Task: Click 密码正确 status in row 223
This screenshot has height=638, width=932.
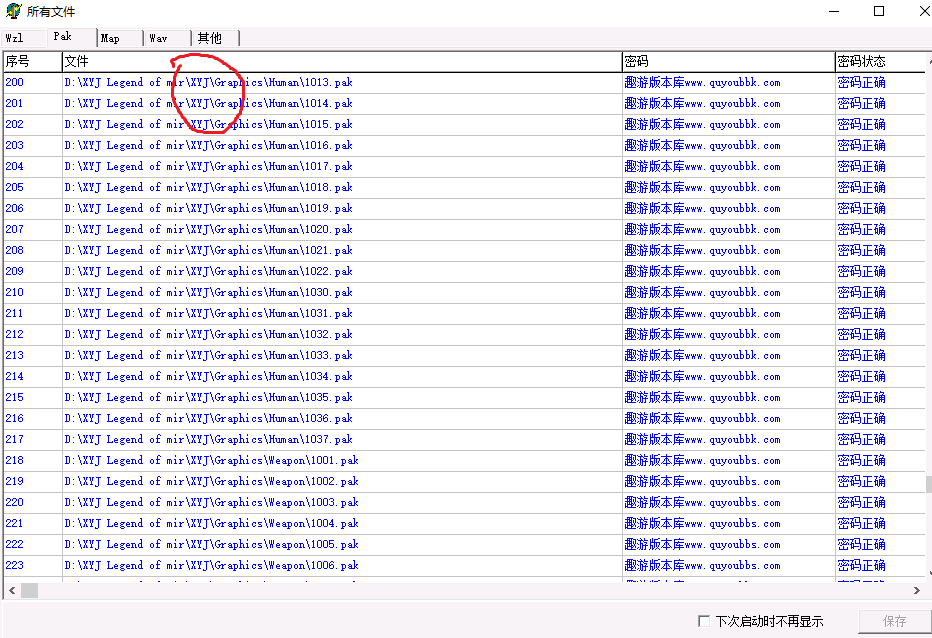Action: [860, 565]
